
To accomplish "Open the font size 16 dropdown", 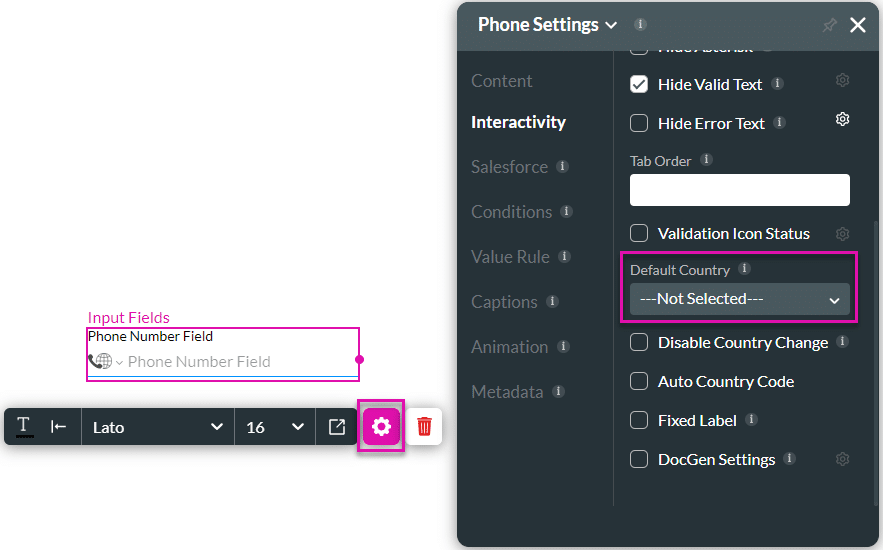I will [275, 427].
